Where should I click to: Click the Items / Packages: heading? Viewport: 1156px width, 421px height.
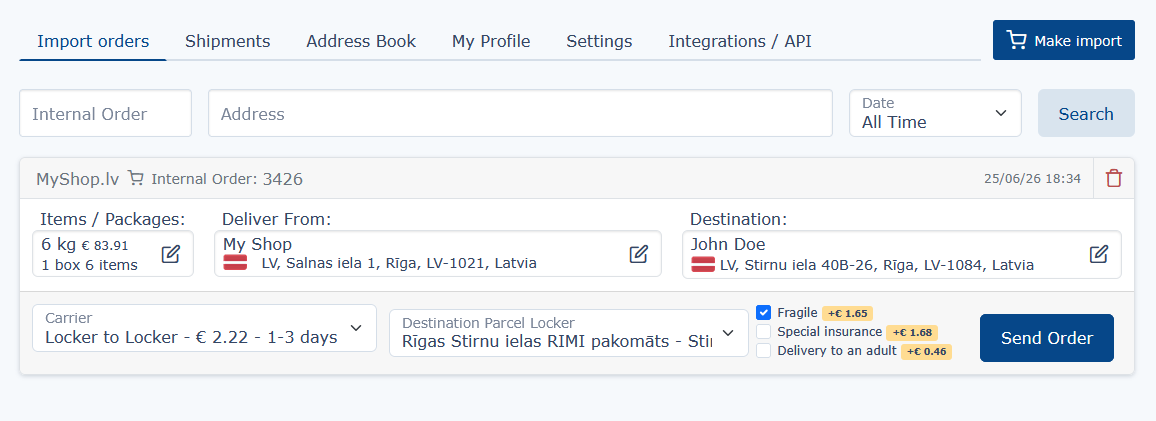[112, 219]
